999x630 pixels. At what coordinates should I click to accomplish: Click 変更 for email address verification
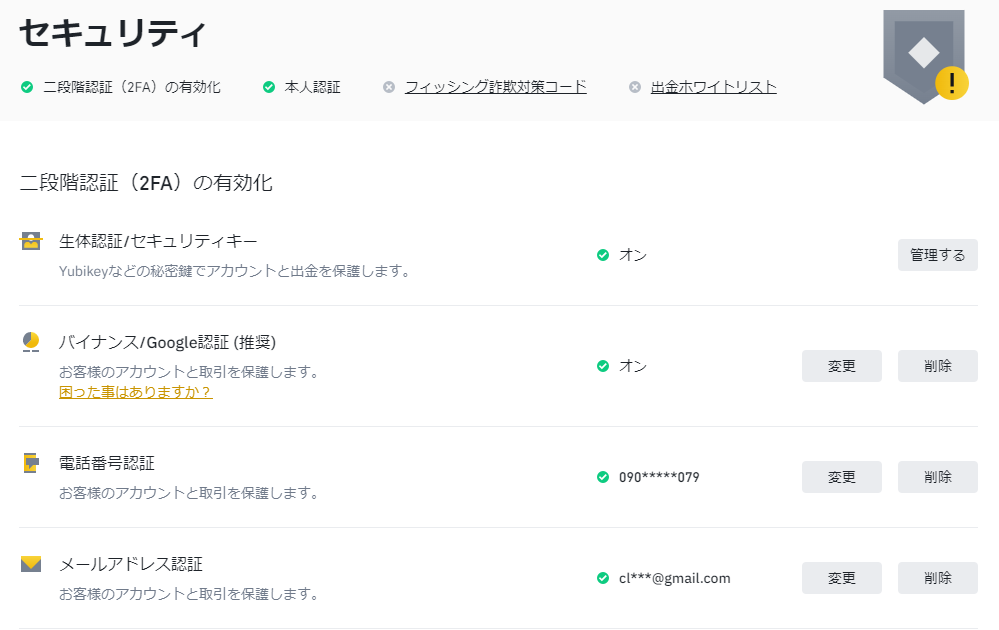842,578
